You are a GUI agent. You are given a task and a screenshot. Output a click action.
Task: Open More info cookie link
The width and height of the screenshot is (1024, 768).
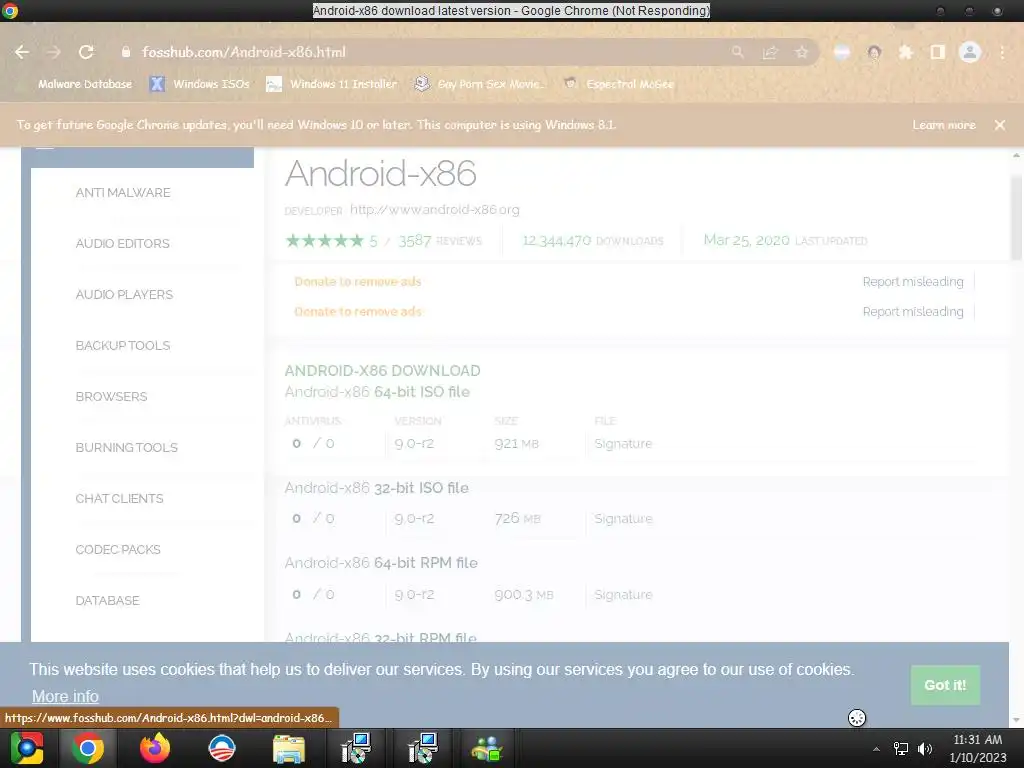click(x=65, y=697)
